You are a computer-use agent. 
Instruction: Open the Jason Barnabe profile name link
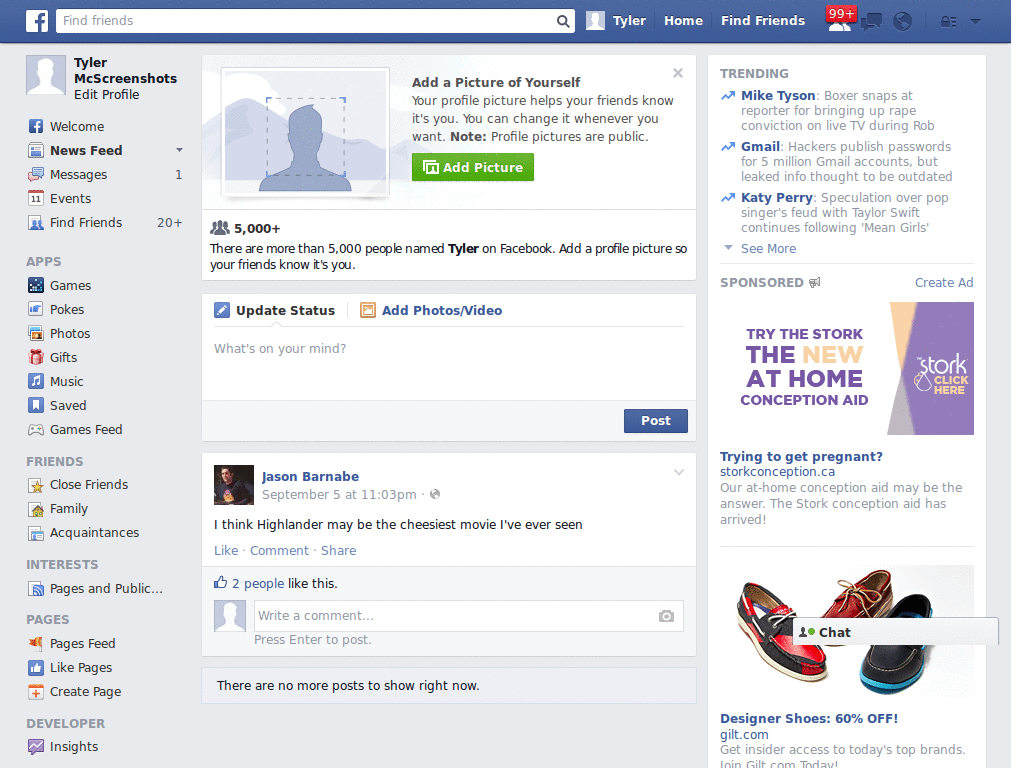pos(310,477)
